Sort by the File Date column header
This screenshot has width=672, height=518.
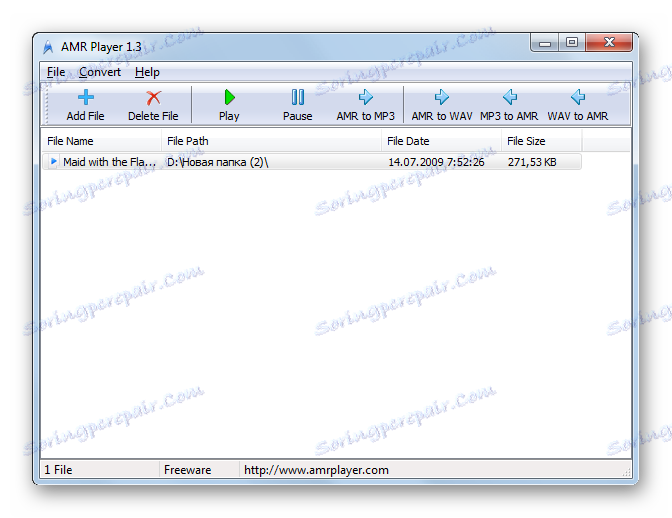pyautogui.click(x=441, y=141)
